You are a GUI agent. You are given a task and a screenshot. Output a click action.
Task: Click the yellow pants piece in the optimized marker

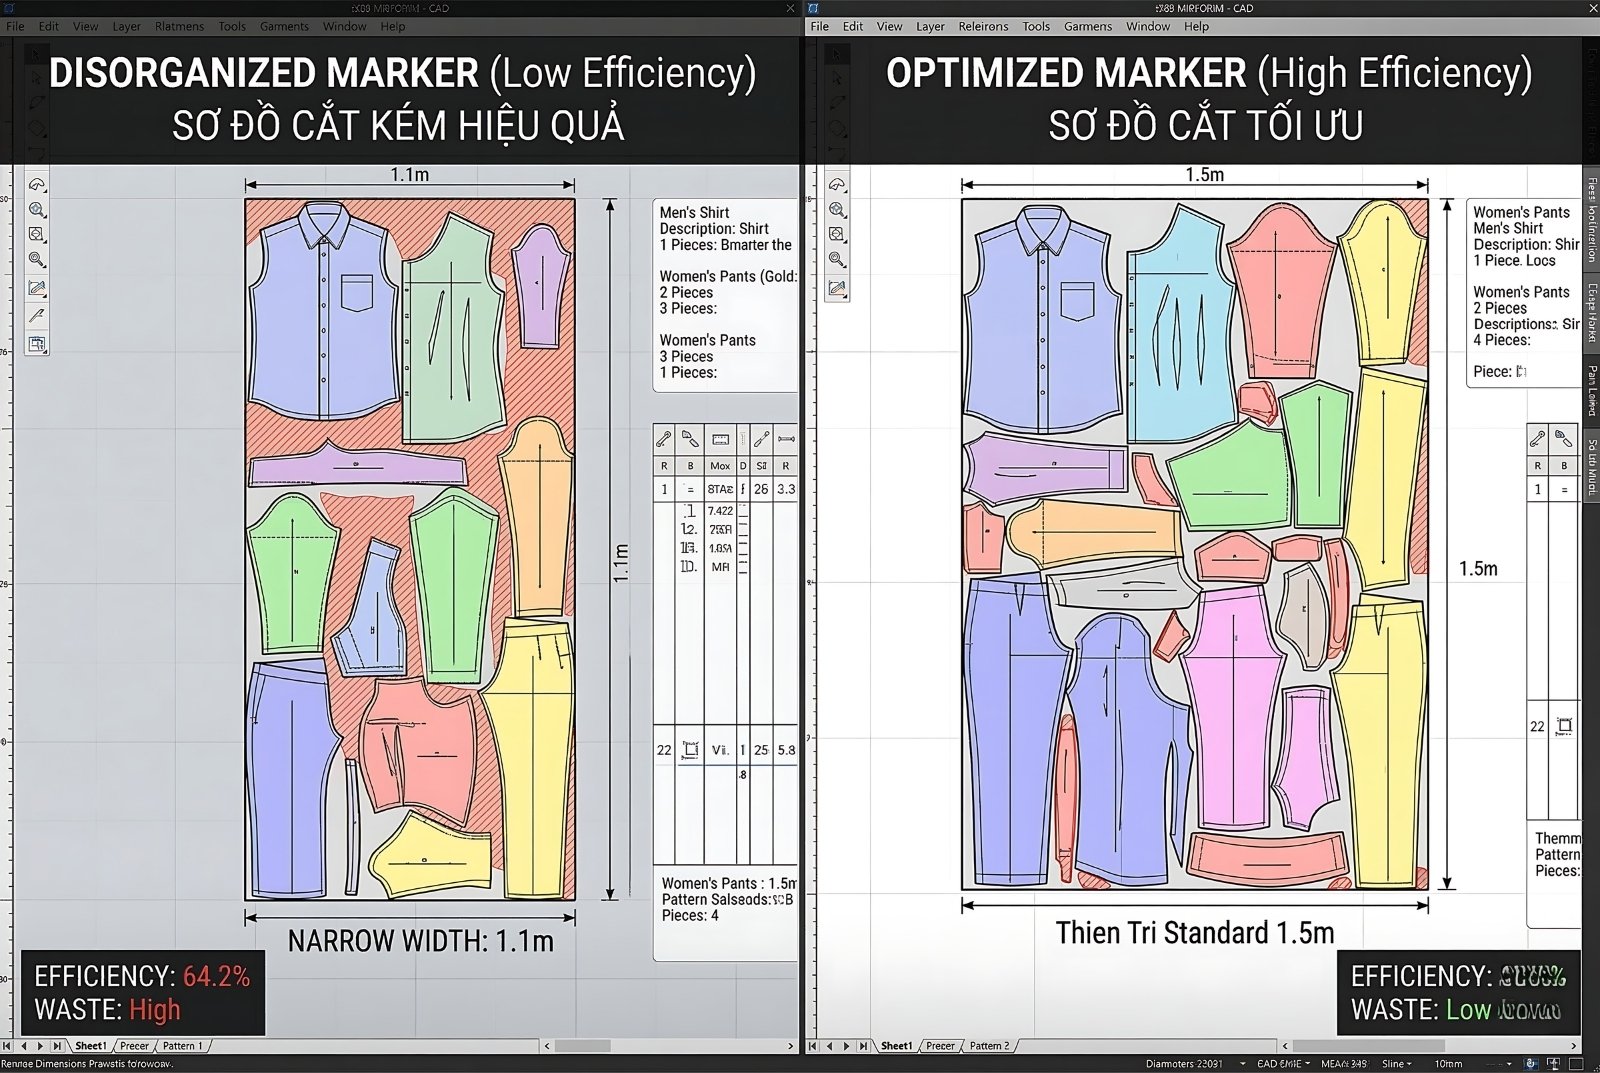pyautogui.click(x=1380, y=740)
